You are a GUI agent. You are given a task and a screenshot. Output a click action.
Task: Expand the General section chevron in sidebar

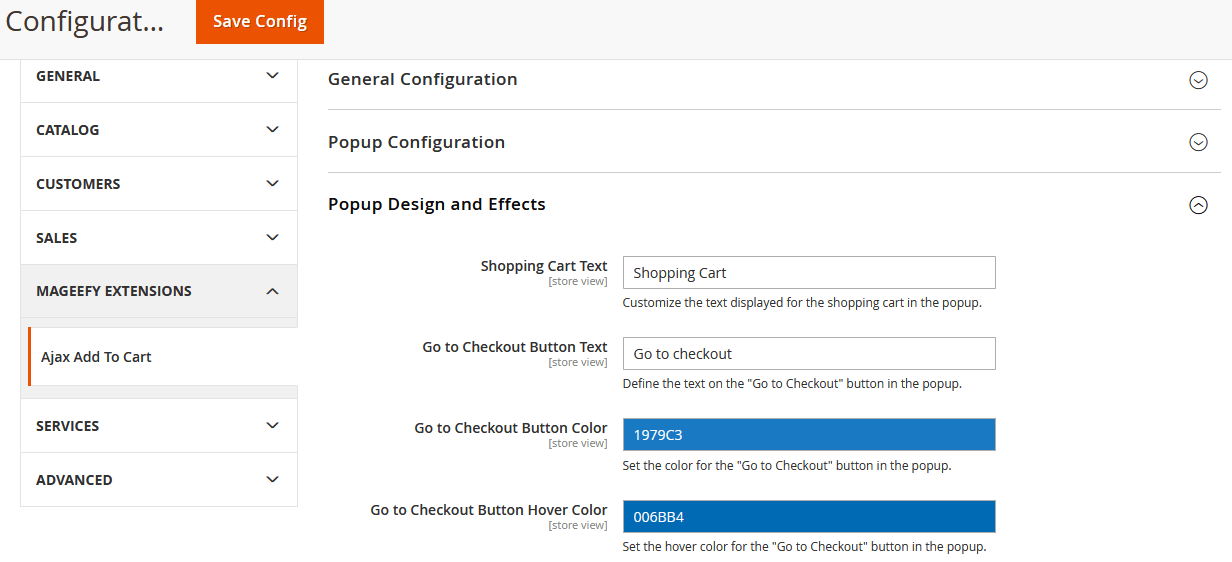[x=272, y=76]
